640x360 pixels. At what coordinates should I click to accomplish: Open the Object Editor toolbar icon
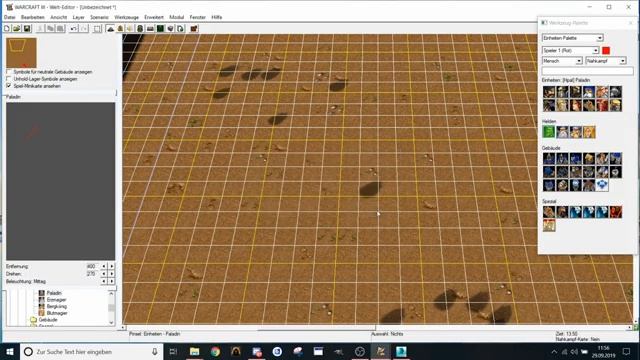point(140,29)
